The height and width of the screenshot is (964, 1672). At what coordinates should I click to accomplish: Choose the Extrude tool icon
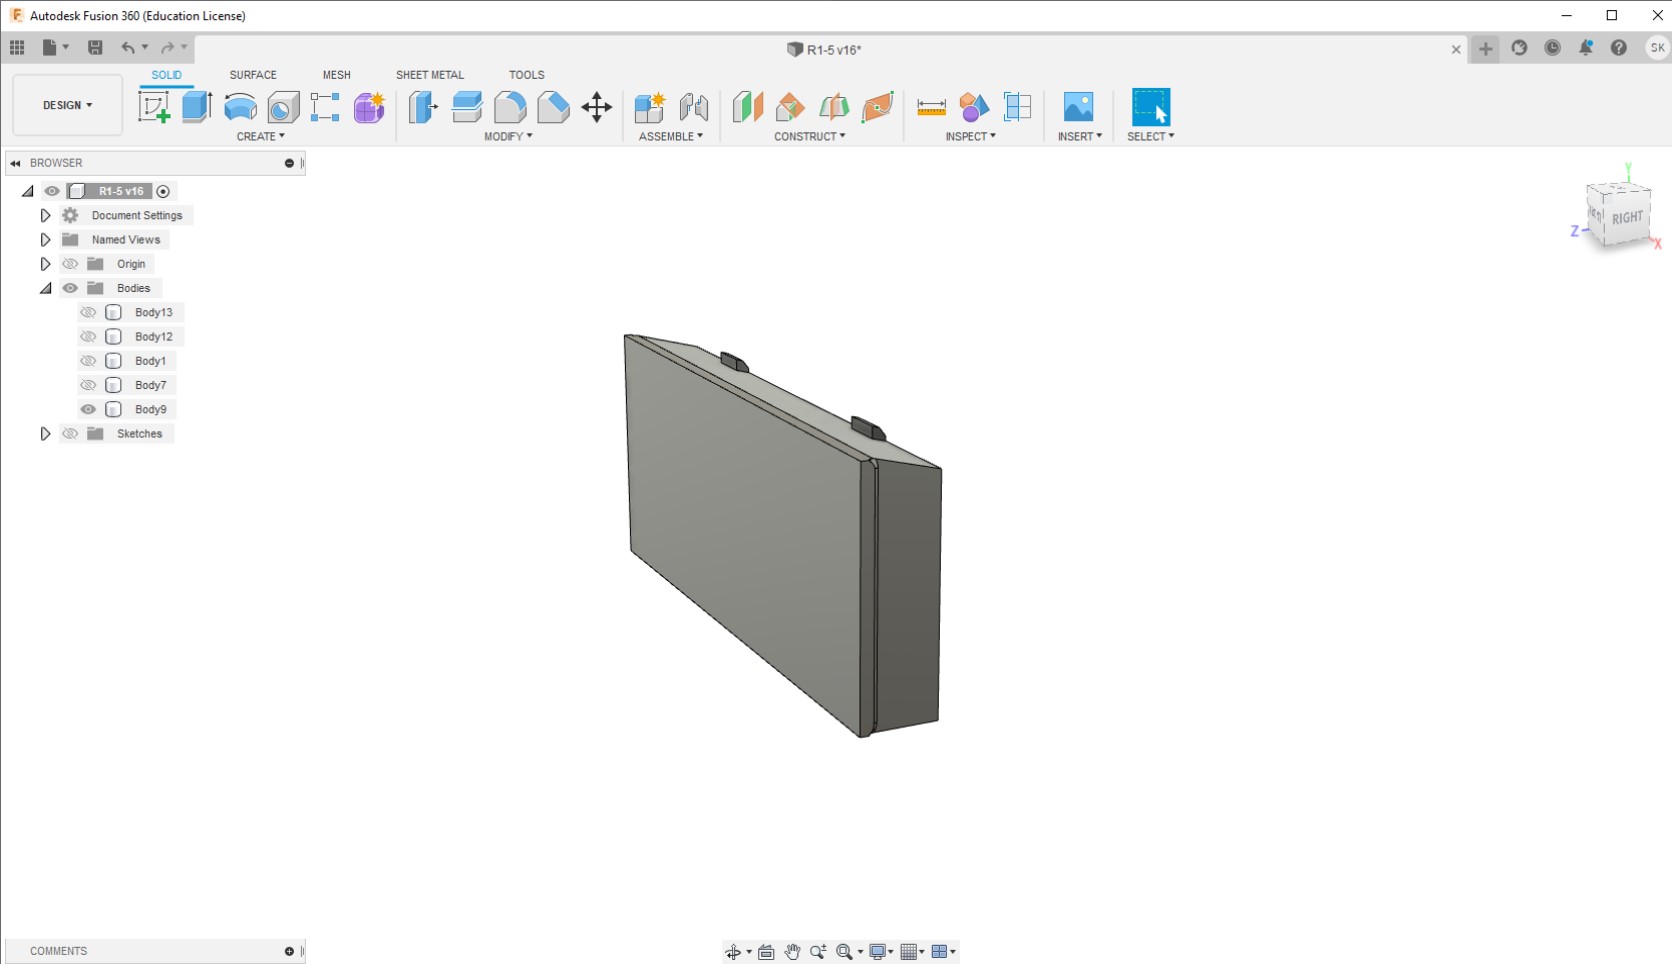pyautogui.click(x=197, y=107)
